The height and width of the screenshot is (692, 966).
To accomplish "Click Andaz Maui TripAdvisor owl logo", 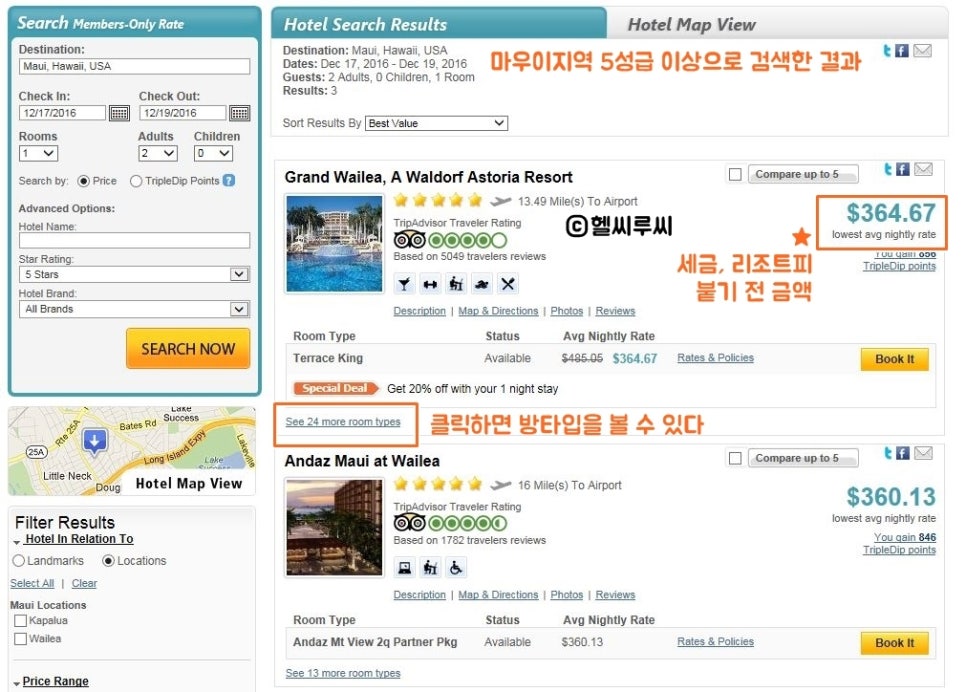I will coord(410,523).
